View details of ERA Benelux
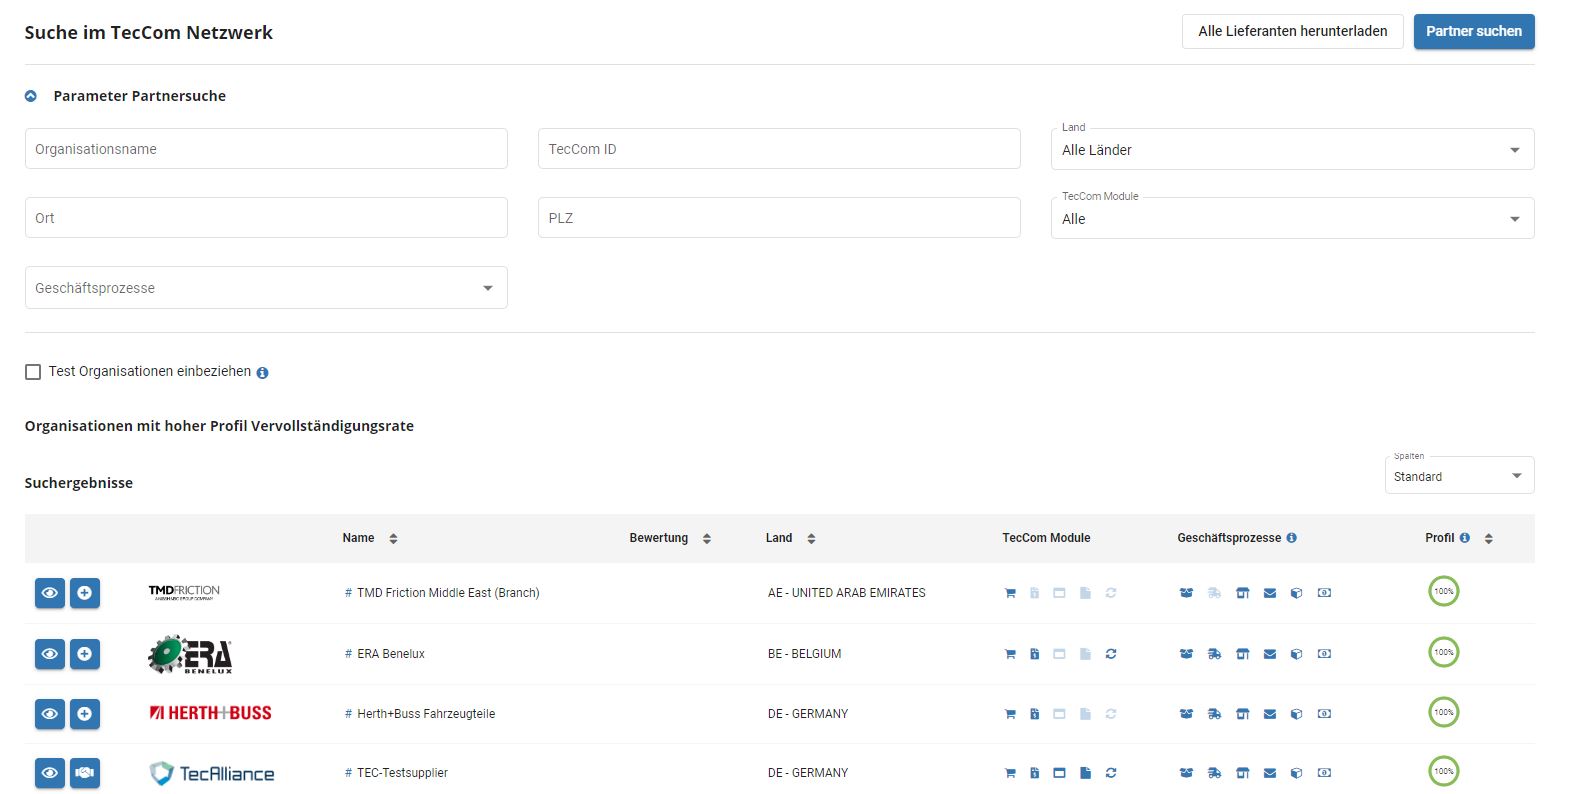1569x794 pixels. click(50, 654)
